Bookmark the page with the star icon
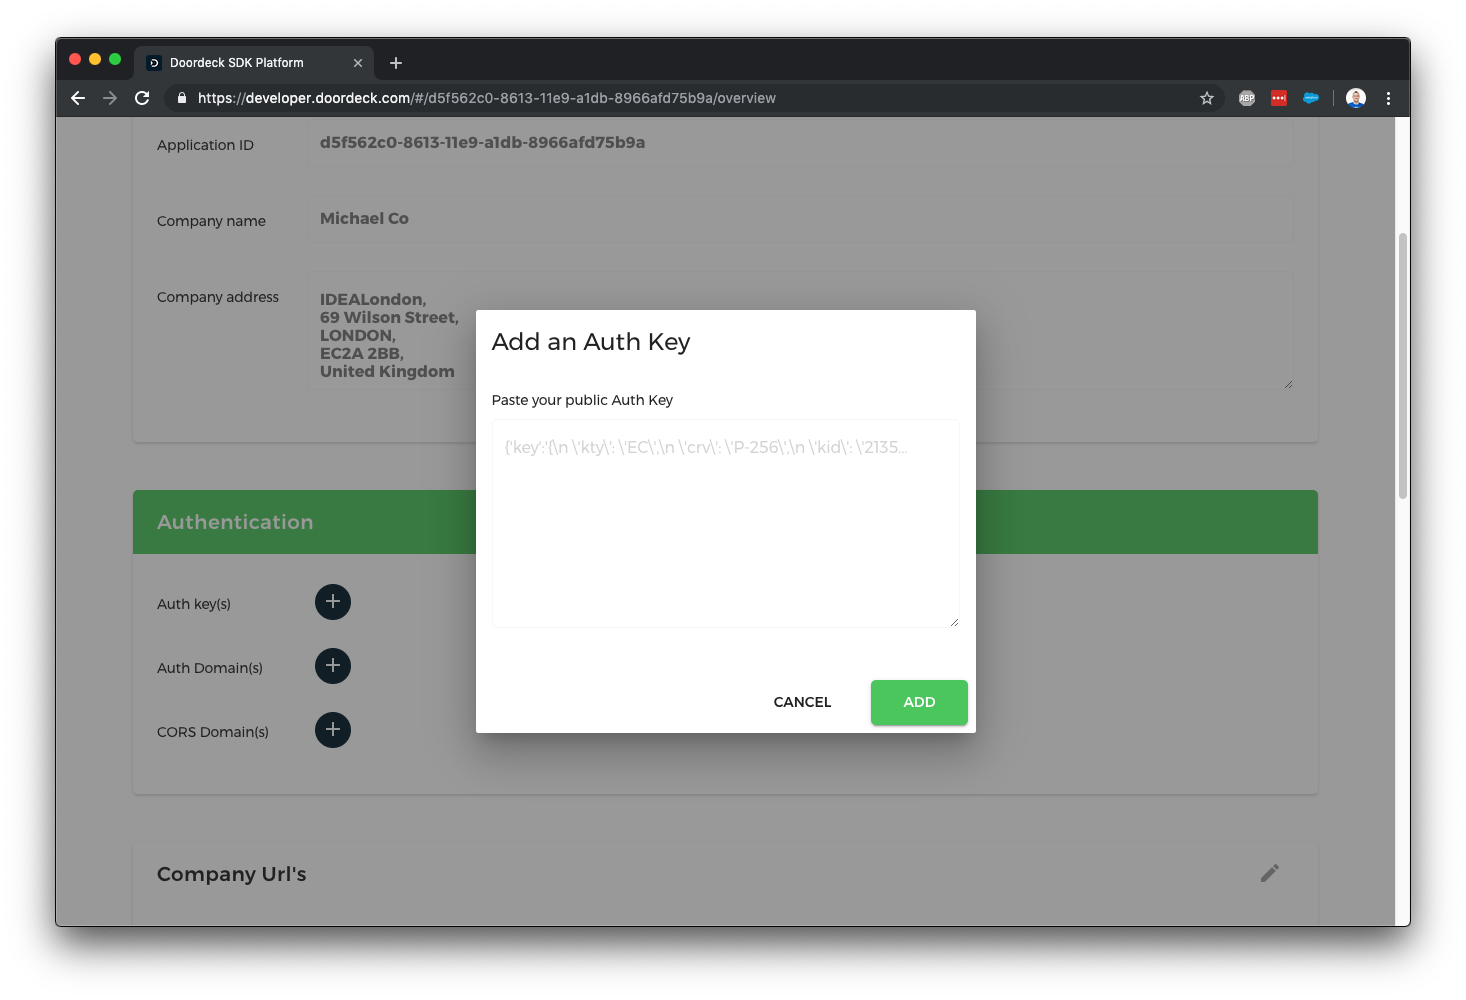The width and height of the screenshot is (1466, 1000). click(1207, 98)
